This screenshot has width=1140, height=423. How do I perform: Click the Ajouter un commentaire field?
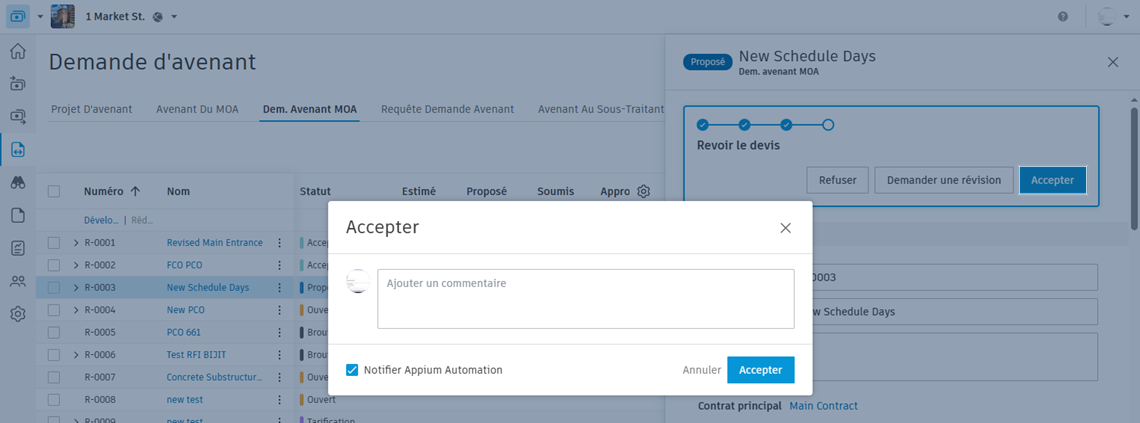(x=585, y=299)
